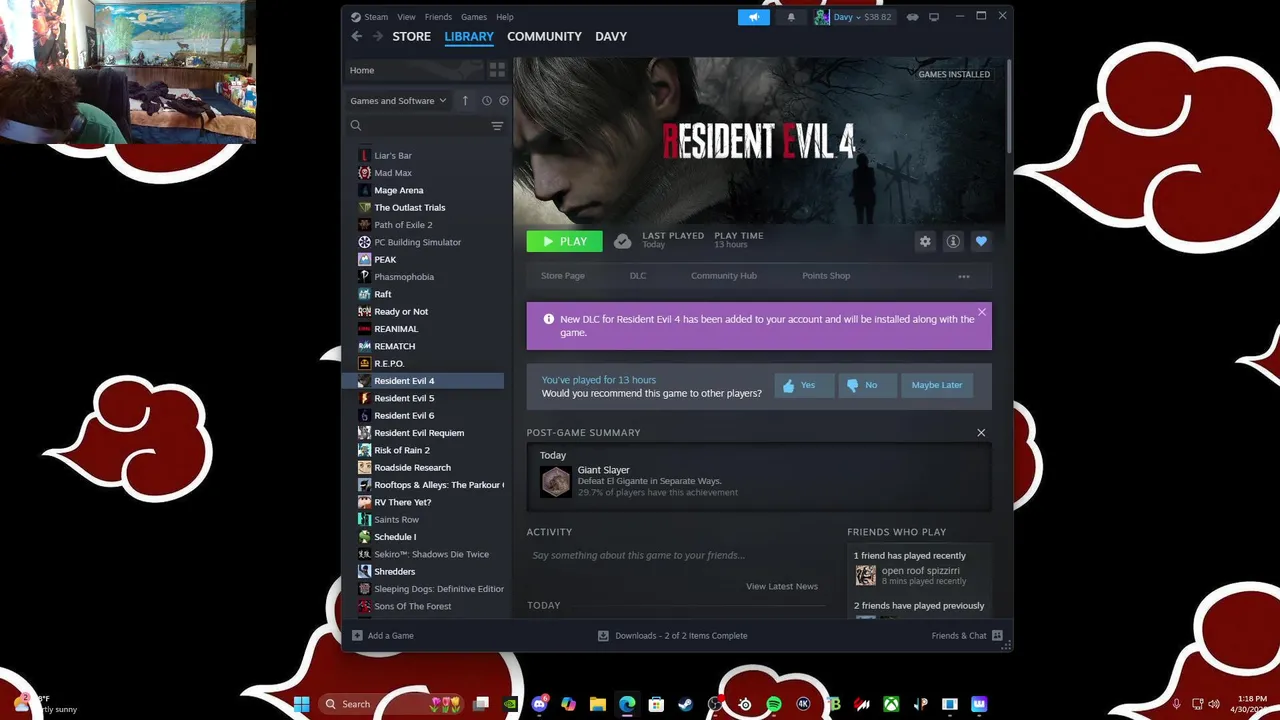Open the three-dots more links menu

[x=964, y=276]
